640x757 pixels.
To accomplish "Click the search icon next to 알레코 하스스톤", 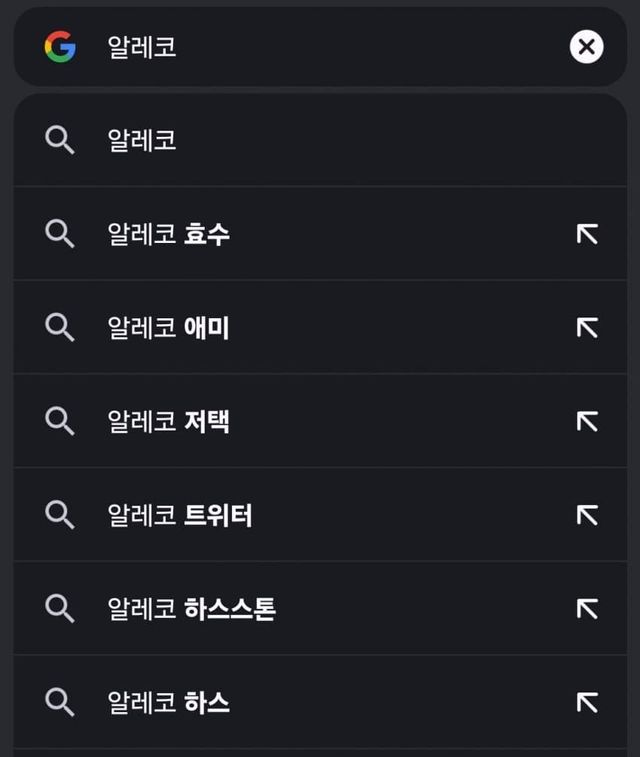I will 60,608.
